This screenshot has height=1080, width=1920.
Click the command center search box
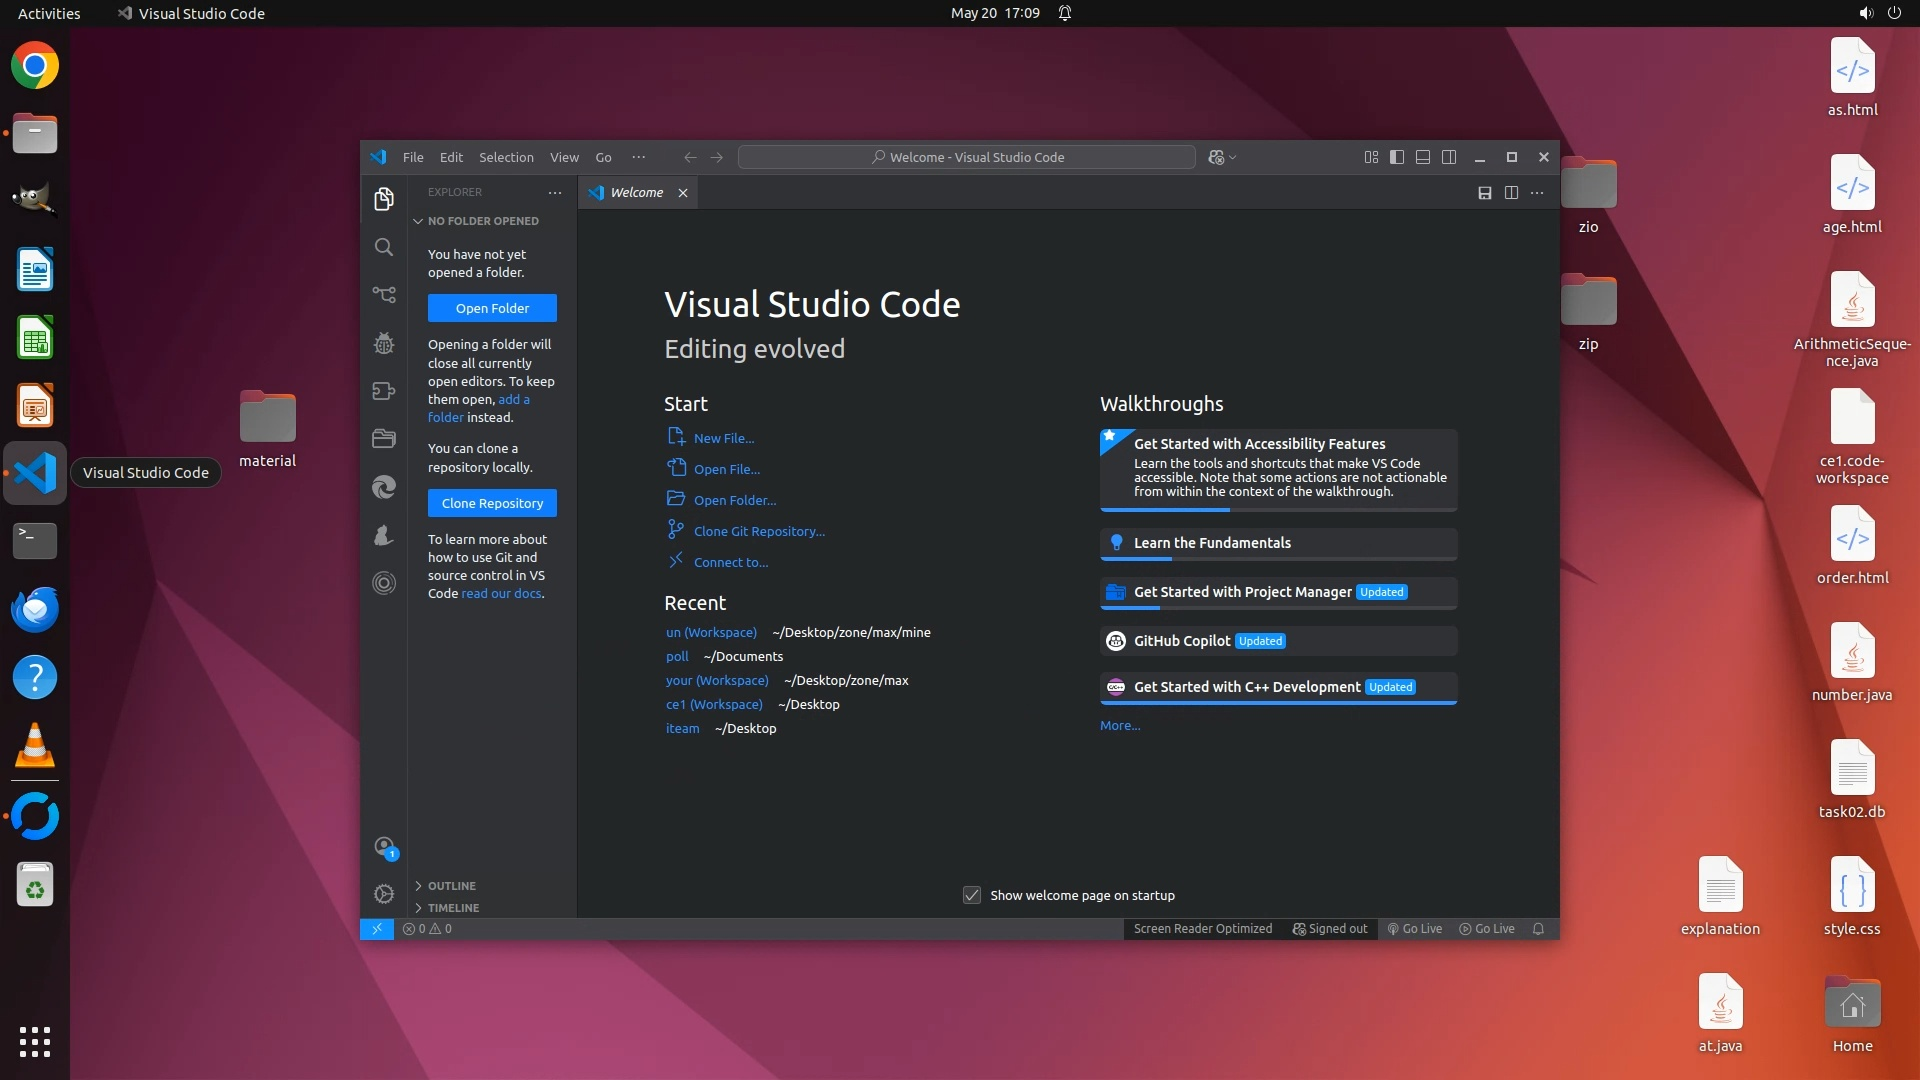966,157
